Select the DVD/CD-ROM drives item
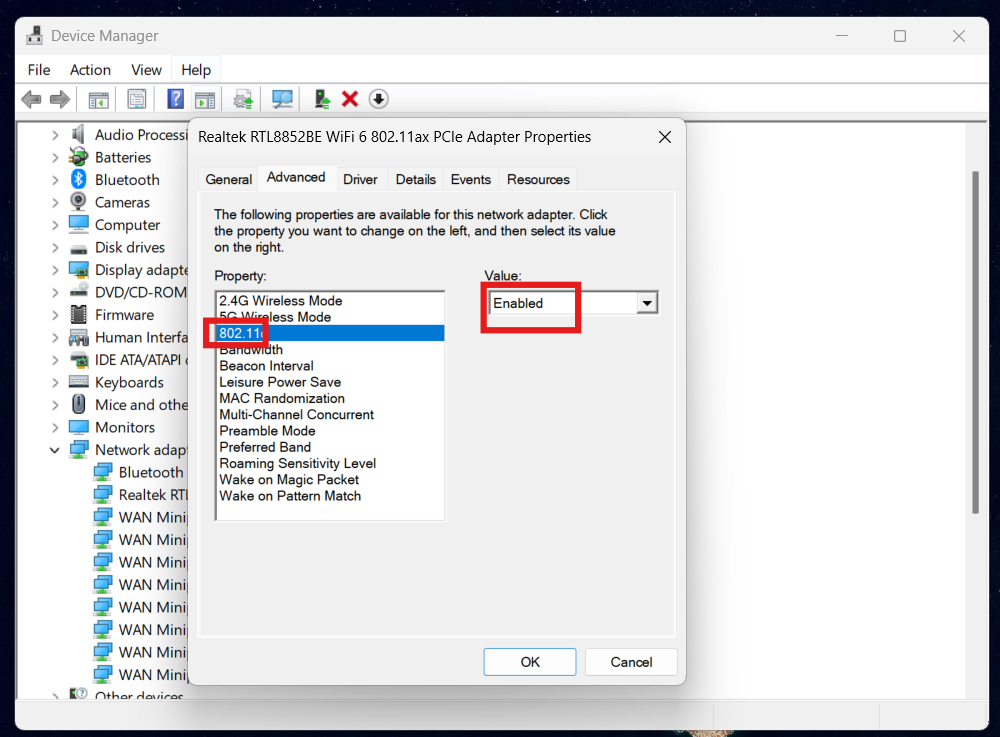The height and width of the screenshot is (737, 1000). pos(128,292)
